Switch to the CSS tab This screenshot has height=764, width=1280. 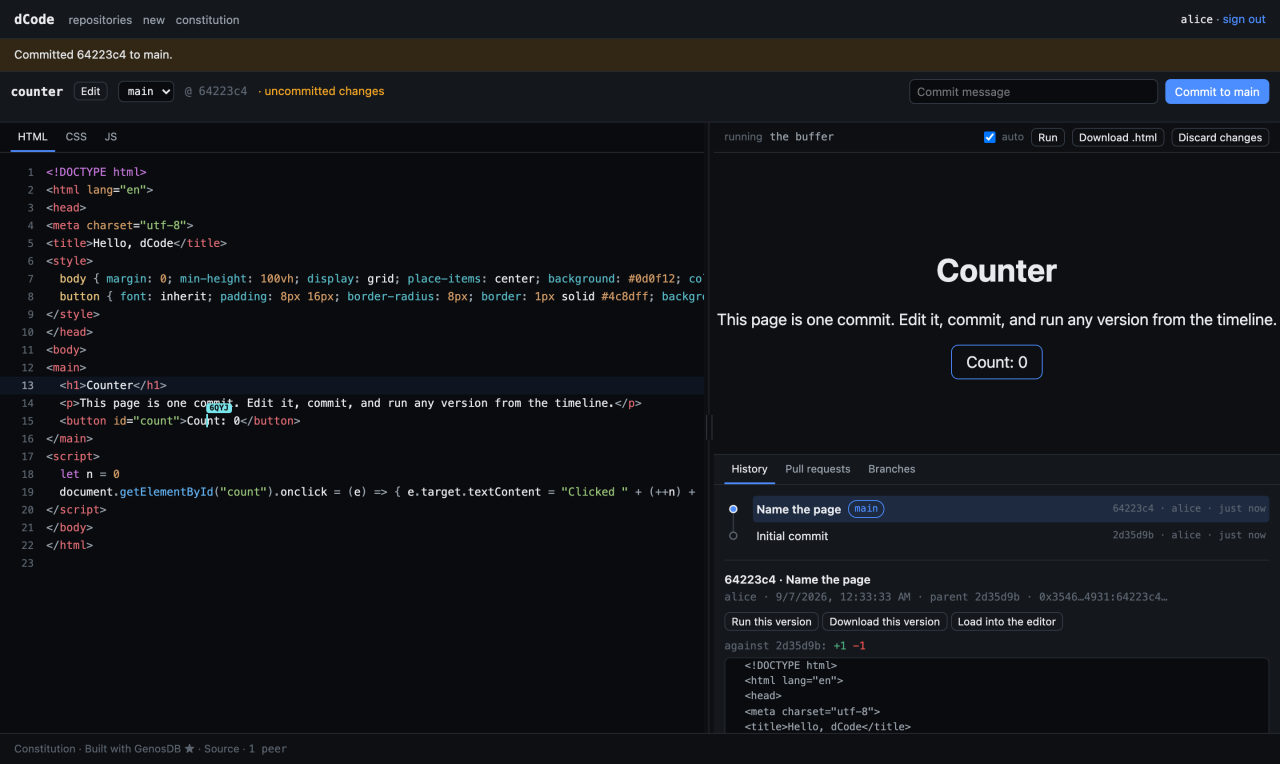(x=76, y=137)
